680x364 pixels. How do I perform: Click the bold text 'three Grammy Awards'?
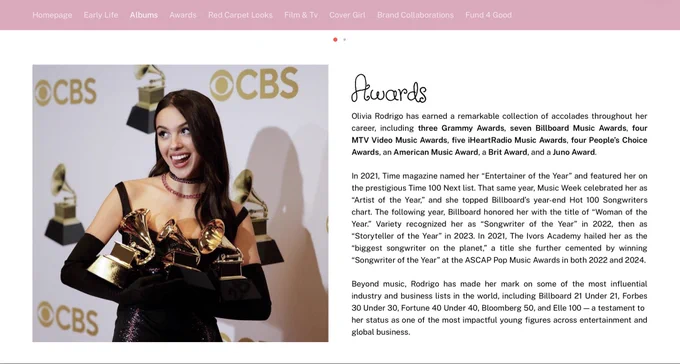point(461,128)
